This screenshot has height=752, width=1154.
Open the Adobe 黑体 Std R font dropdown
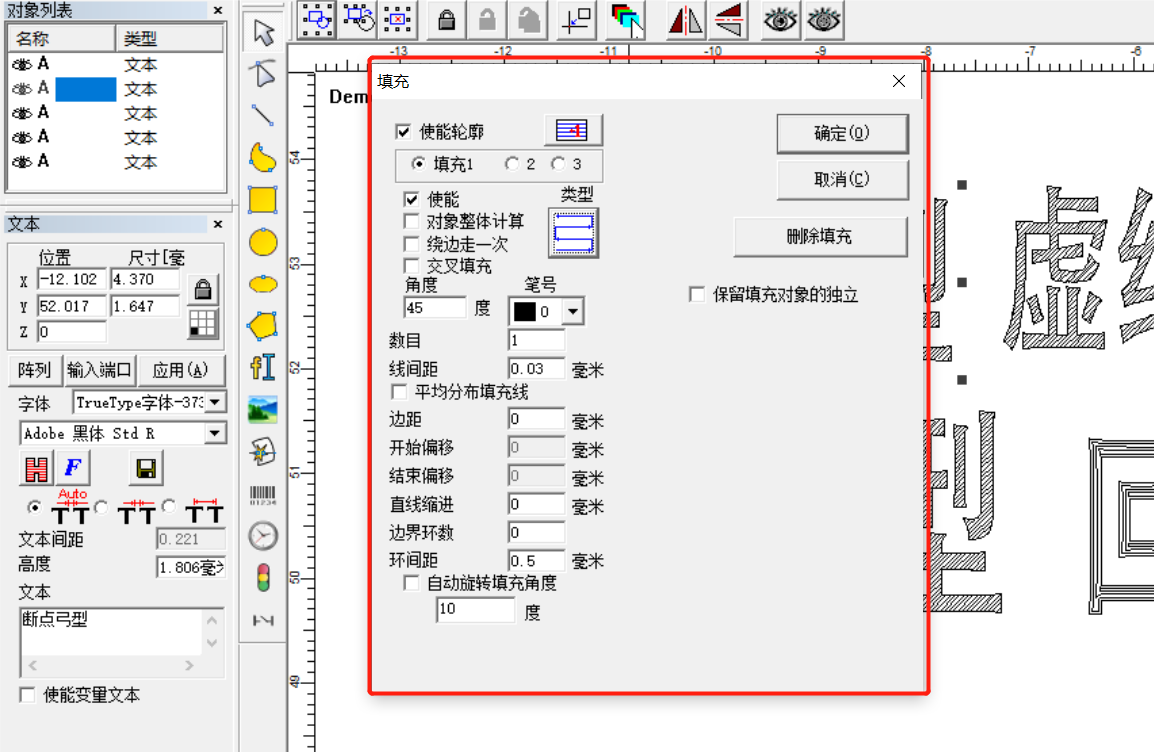coord(216,433)
